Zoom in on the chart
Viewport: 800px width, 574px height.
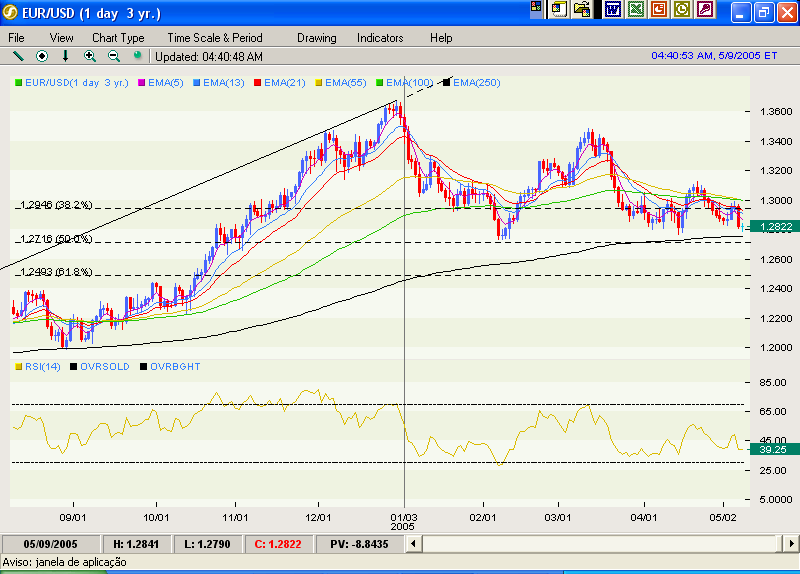click(90, 56)
